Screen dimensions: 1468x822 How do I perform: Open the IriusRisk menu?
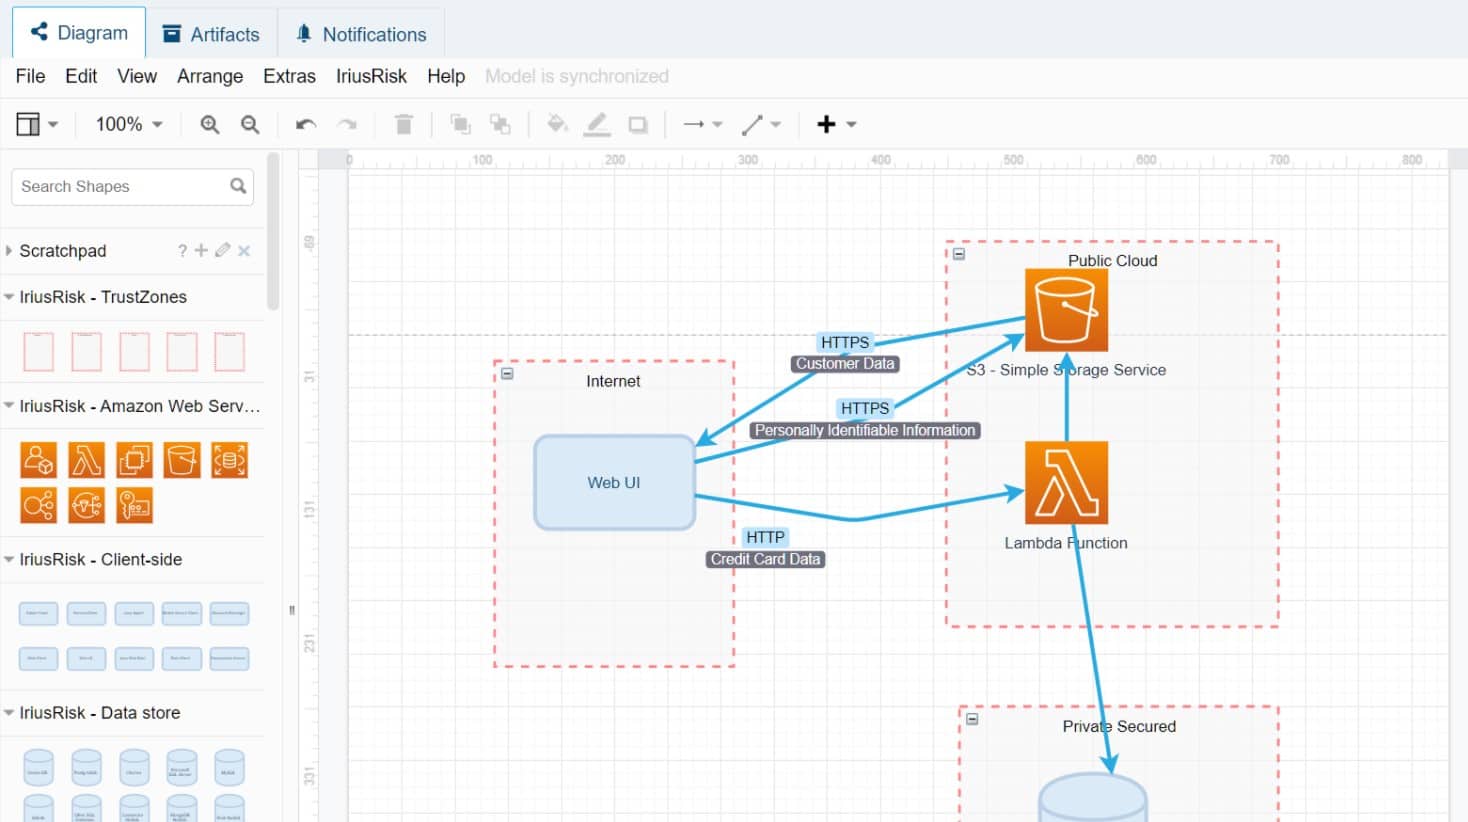[x=371, y=76]
